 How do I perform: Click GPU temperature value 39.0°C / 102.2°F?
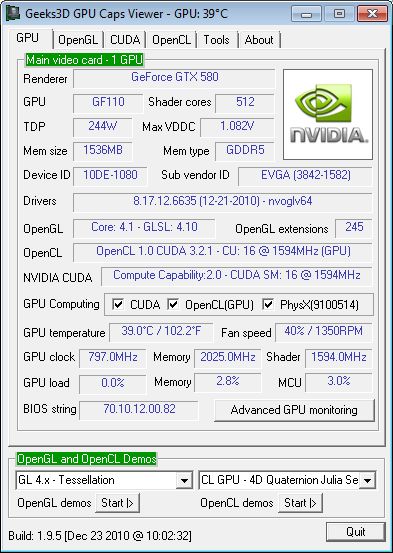click(161, 332)
